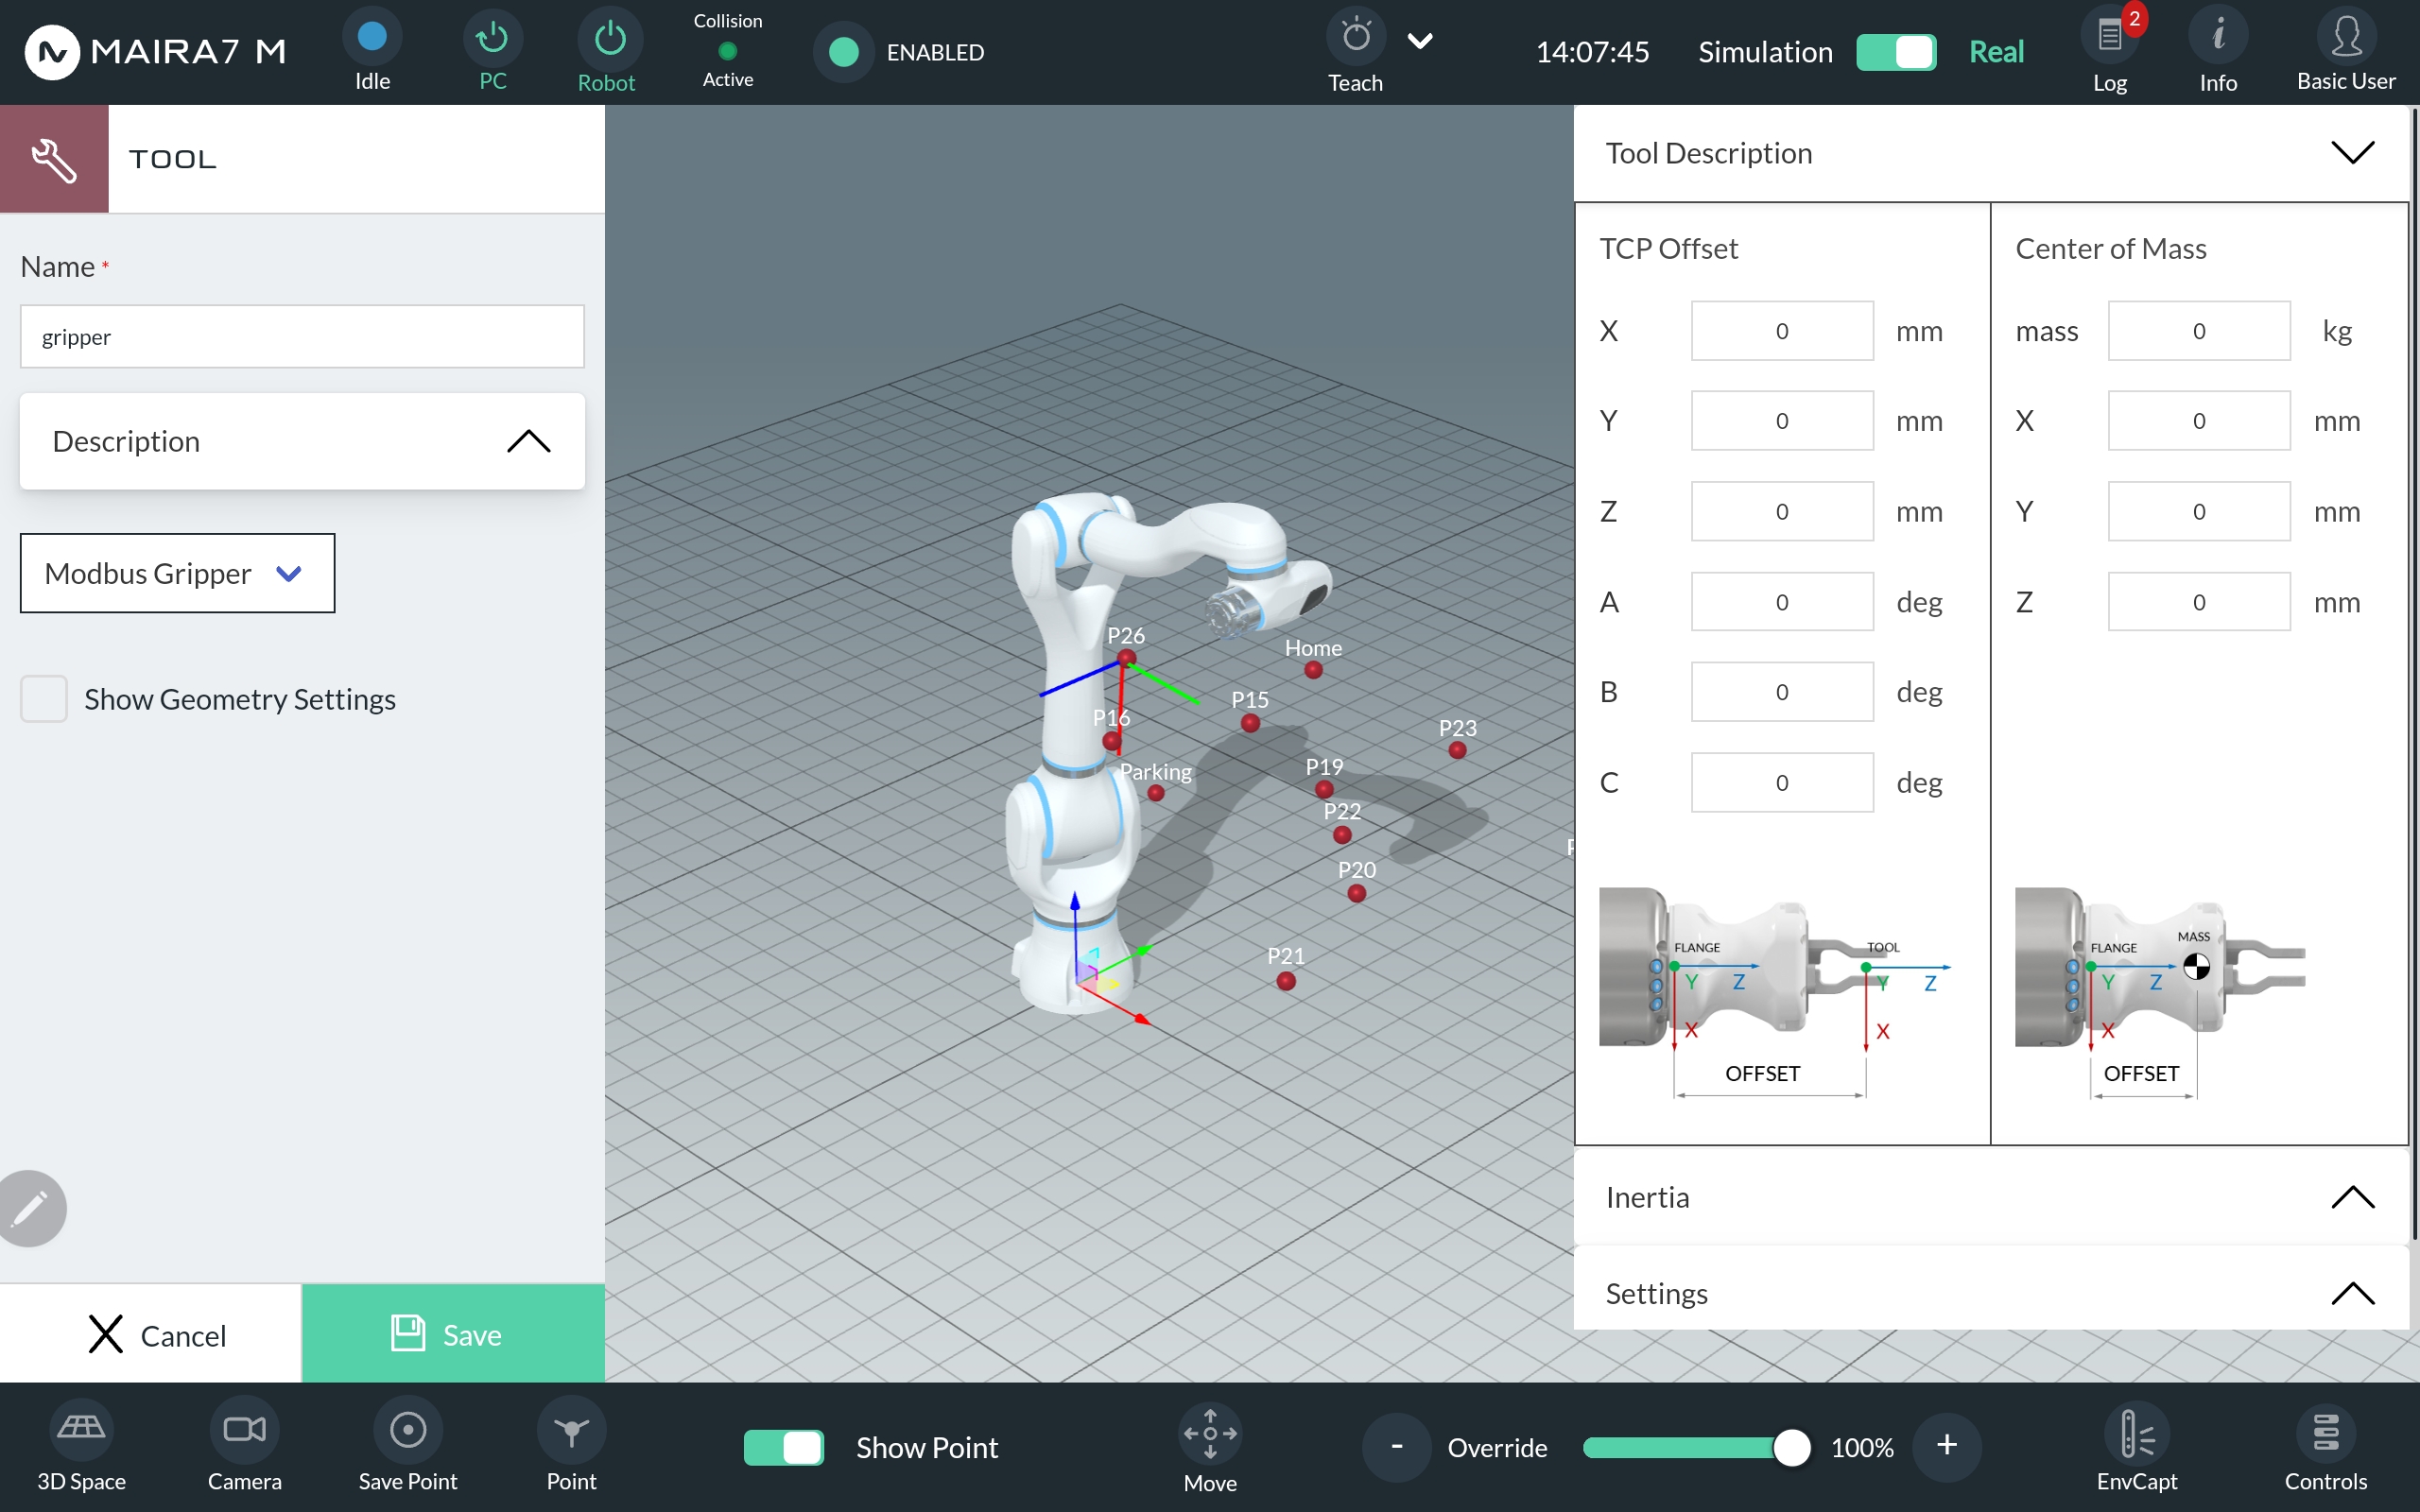The height and width of the screenshot is (1512, 2420).
Task: Click the Idle status icon
Action: tap(372, 37)
